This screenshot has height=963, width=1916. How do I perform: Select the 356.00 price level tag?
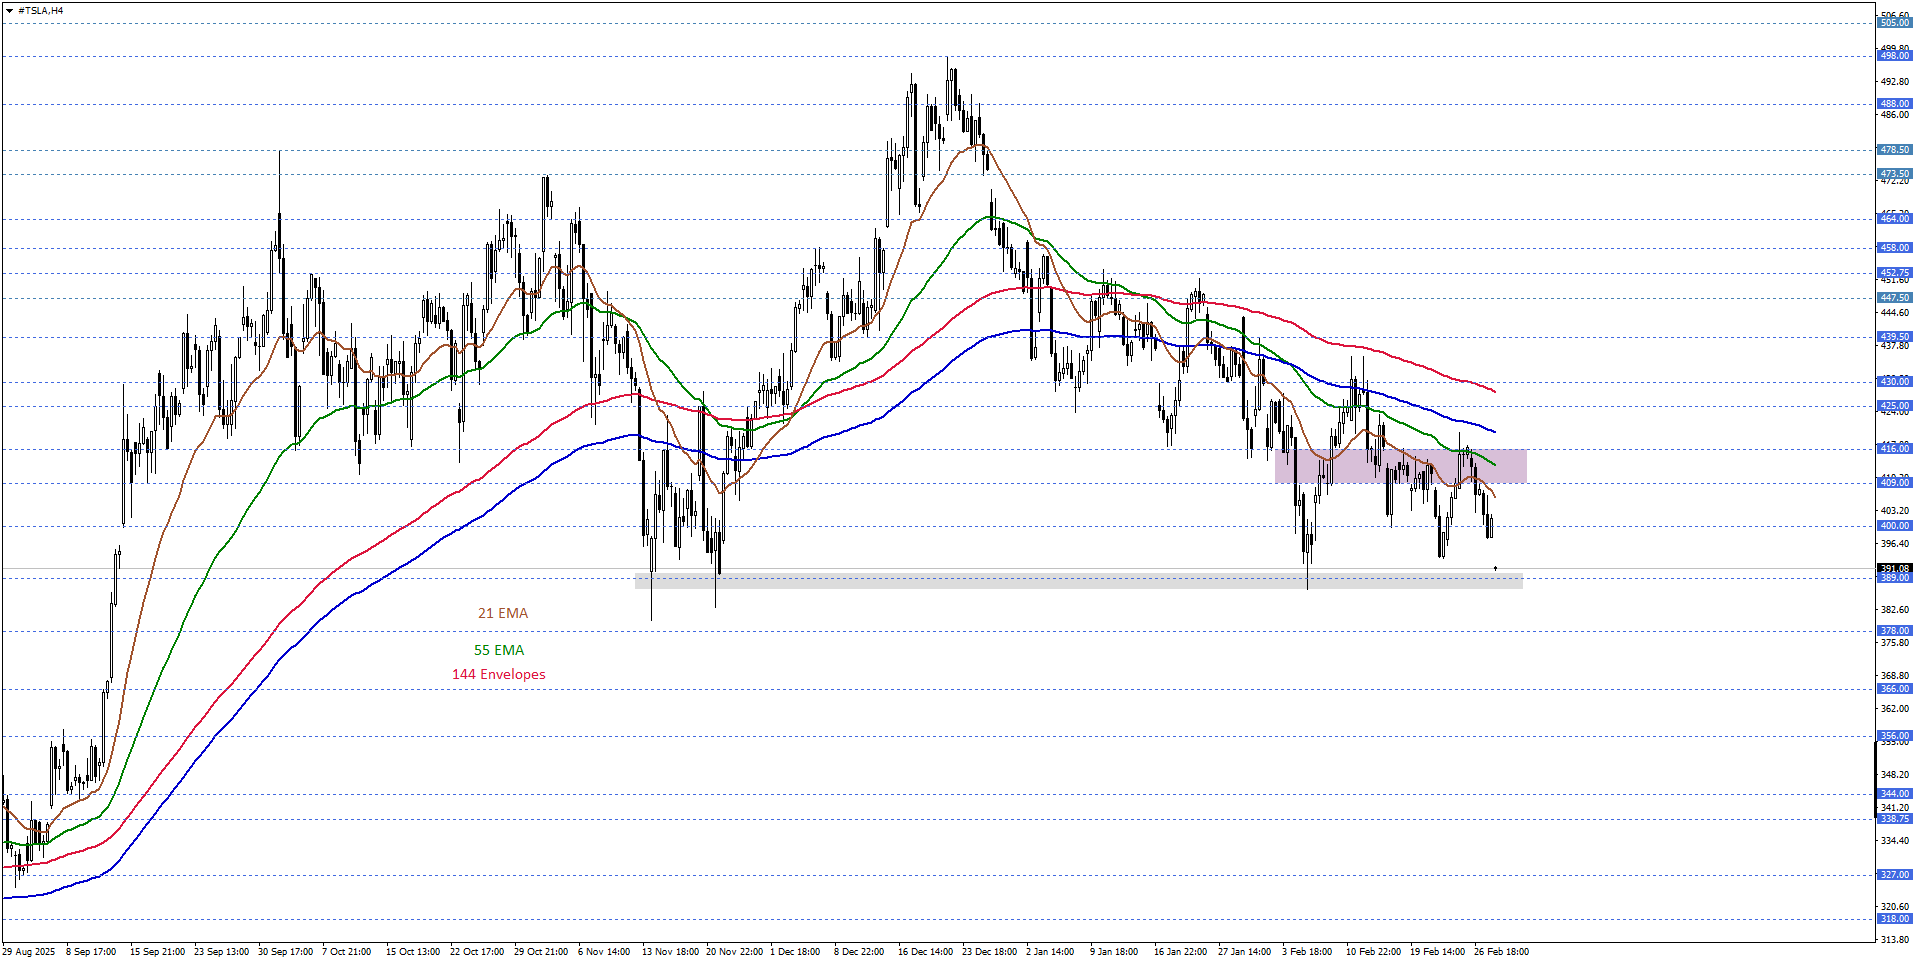pos(1894,735)
